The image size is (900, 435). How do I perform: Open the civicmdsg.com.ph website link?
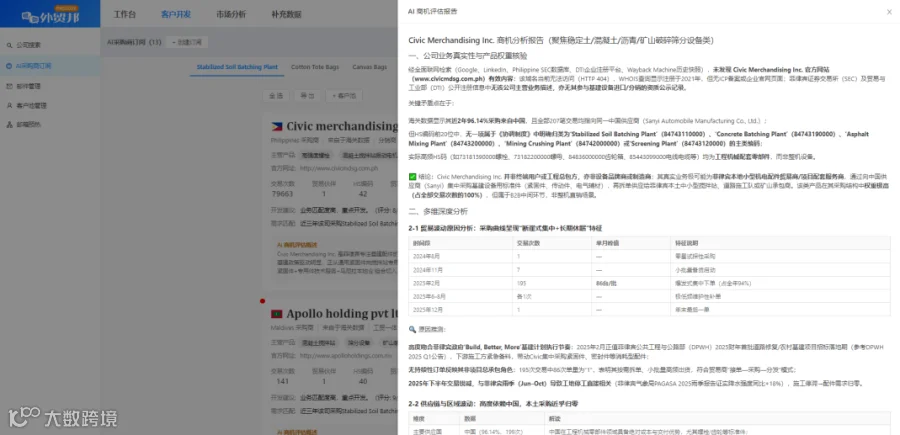[339, 169]
